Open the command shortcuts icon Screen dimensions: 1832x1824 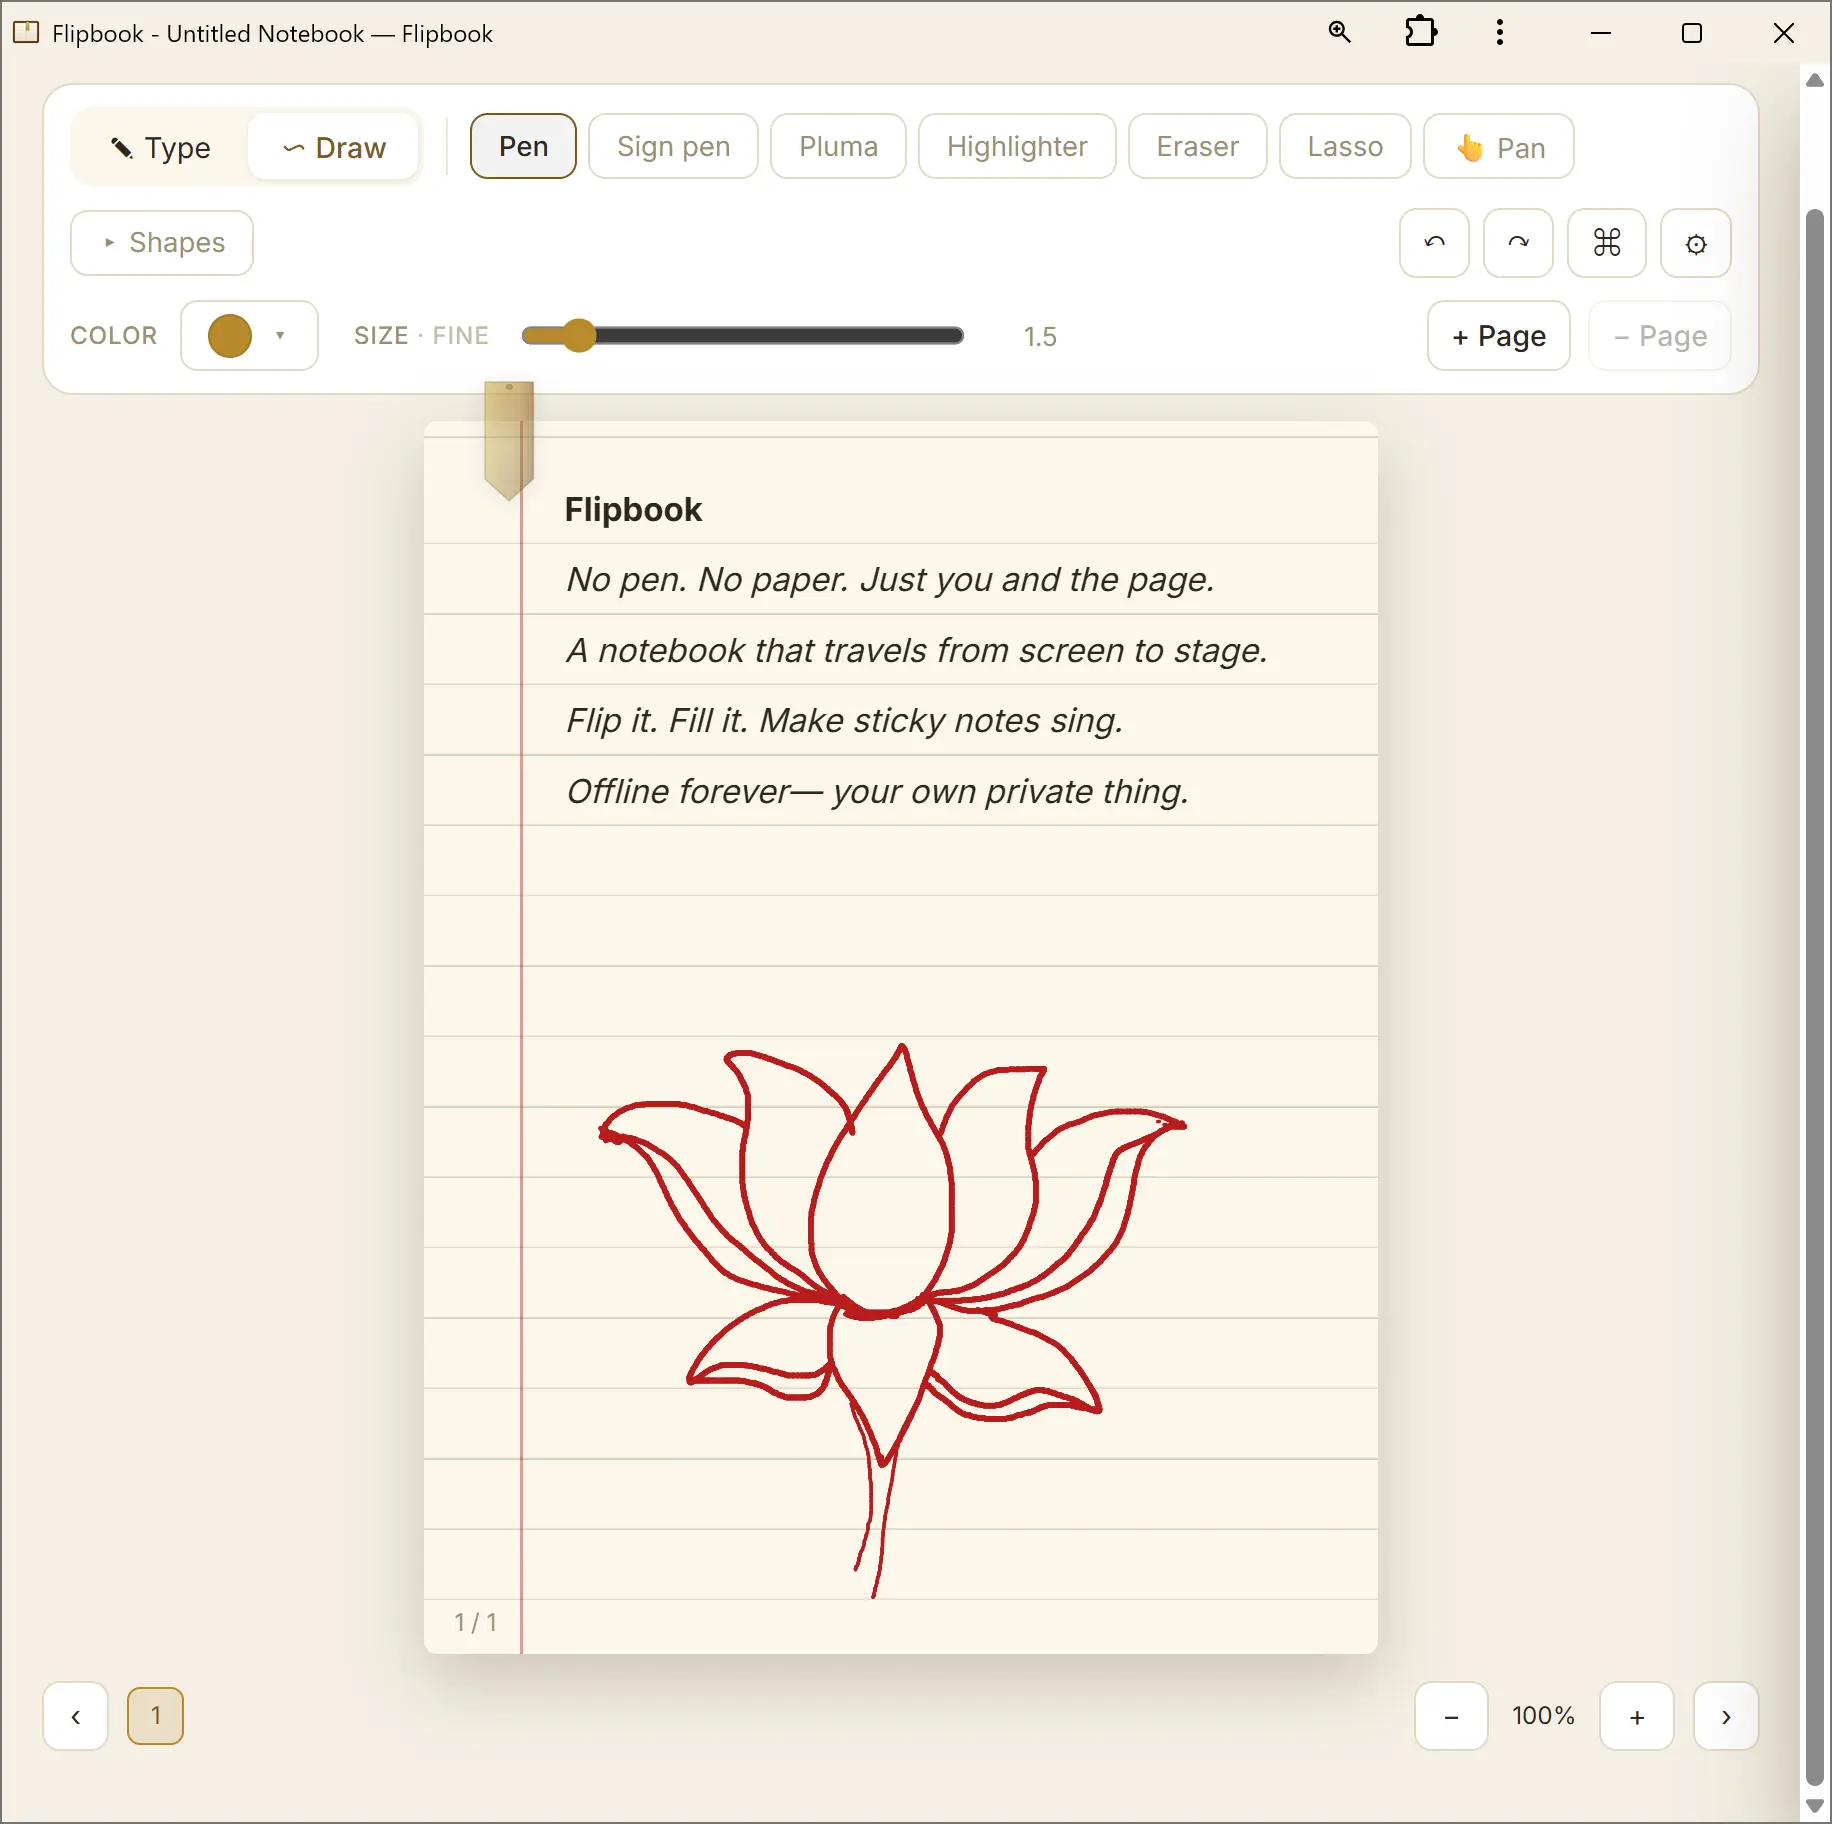pos(1606,243)
